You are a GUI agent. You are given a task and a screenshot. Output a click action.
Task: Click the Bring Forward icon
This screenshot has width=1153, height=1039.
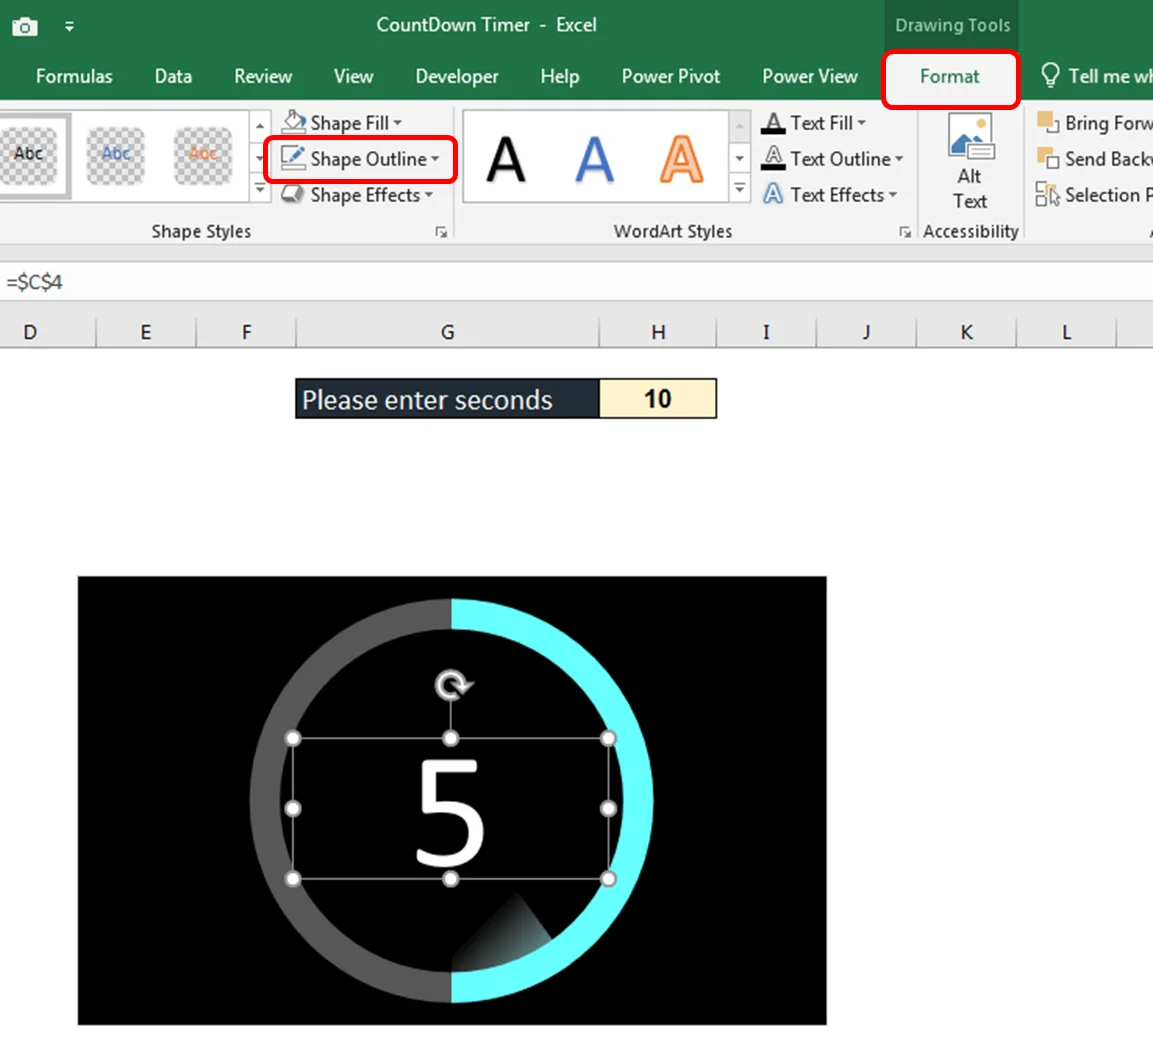click(x=1048, y=123)
